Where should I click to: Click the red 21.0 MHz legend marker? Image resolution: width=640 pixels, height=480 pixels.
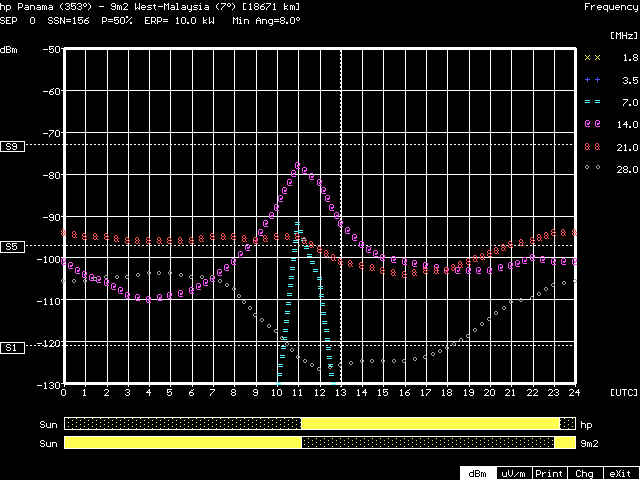[x=592, y=146]
